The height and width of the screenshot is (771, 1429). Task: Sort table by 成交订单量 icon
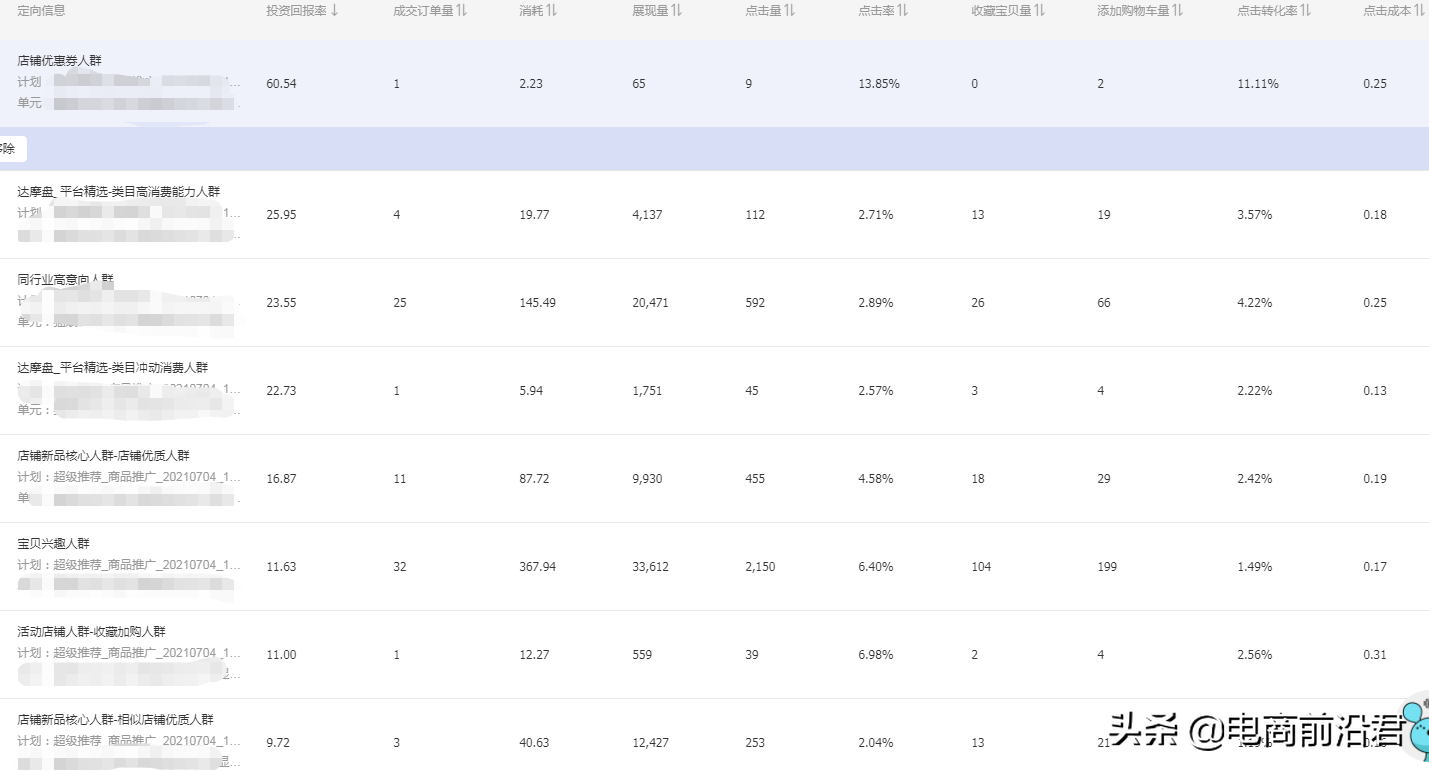click(x=461, y=11)
